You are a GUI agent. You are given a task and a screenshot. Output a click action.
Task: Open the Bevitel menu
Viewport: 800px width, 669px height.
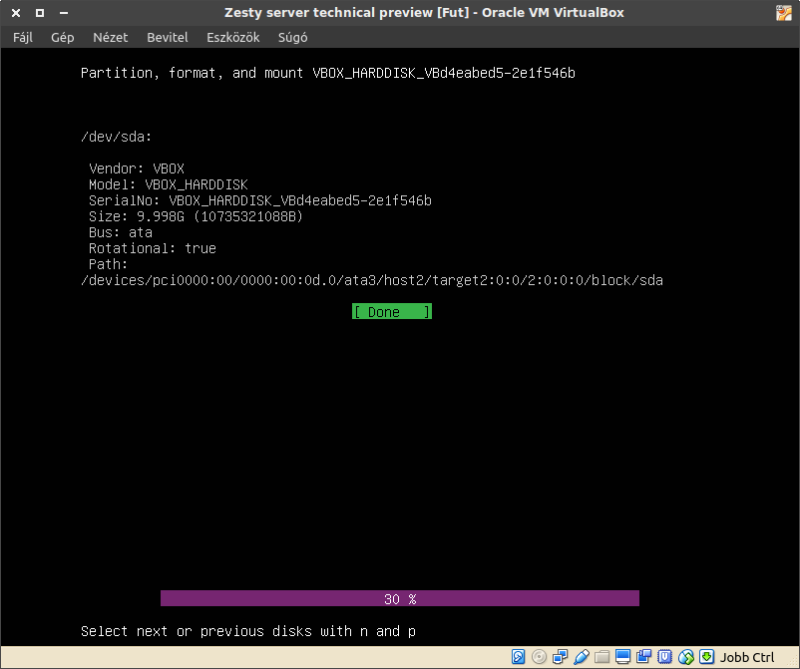point(167,37)
